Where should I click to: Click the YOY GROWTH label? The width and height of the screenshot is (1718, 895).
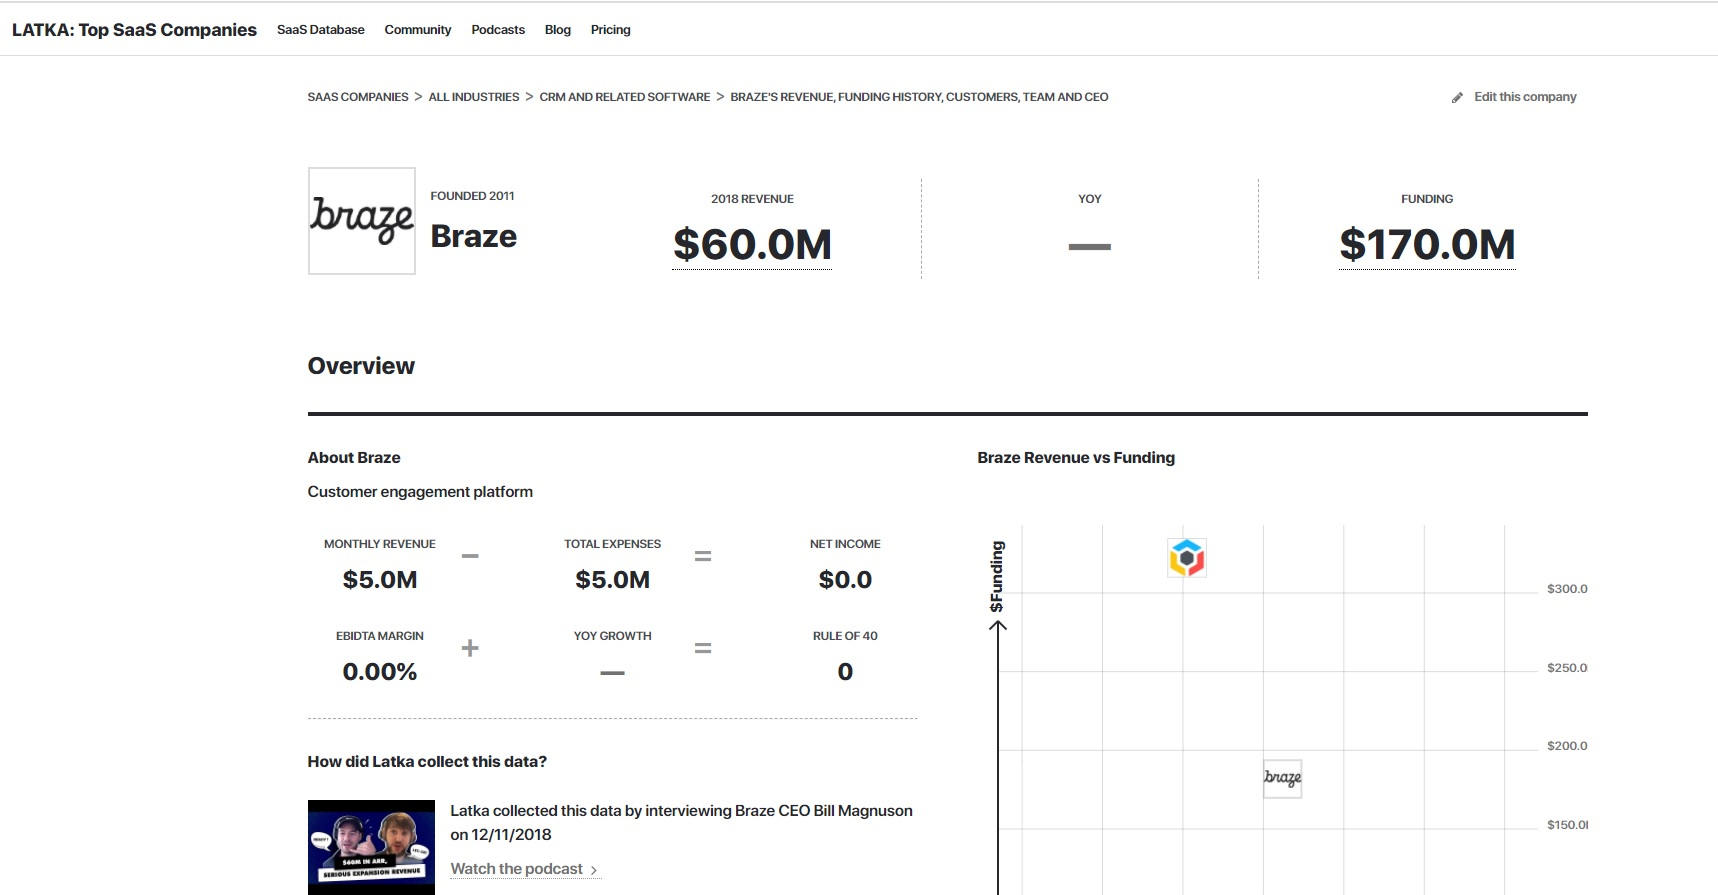click(x=612, y=636)
